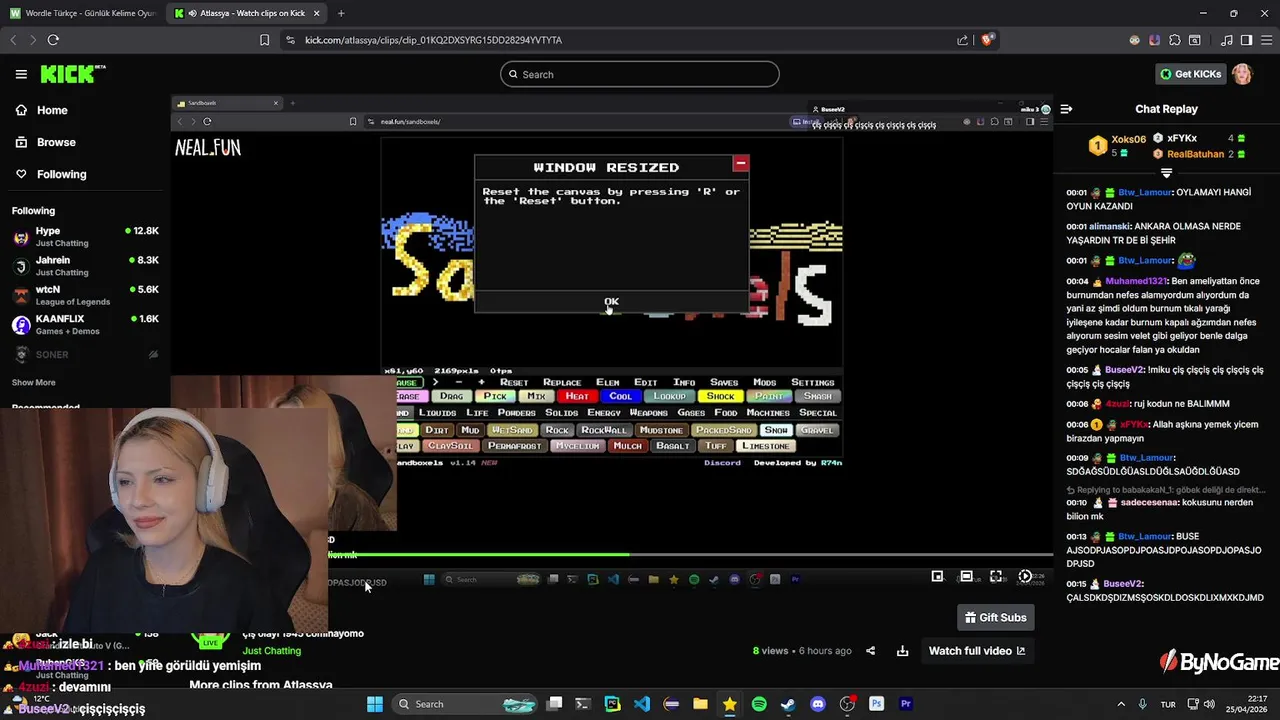Screen dimensions: 1280x720
Task: Select the Shock tool in Sandboxels
Action: pos(720,396)
